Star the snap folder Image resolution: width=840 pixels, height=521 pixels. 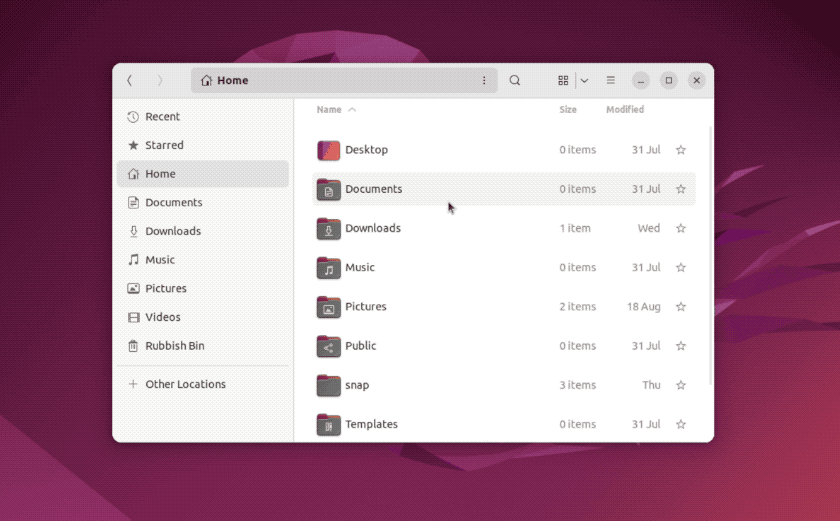681,385
